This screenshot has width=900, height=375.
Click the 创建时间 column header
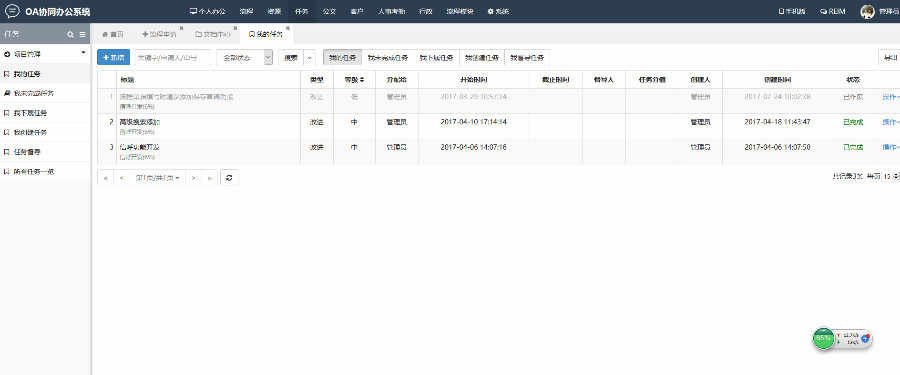778,80
